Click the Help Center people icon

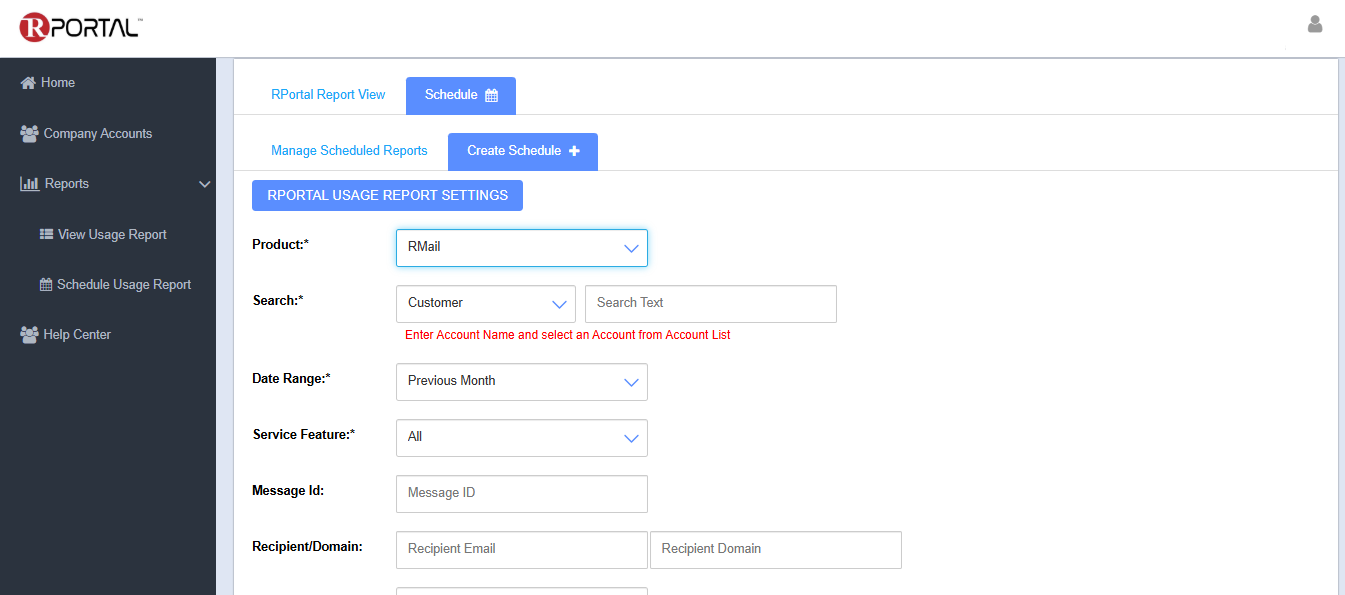29,335
